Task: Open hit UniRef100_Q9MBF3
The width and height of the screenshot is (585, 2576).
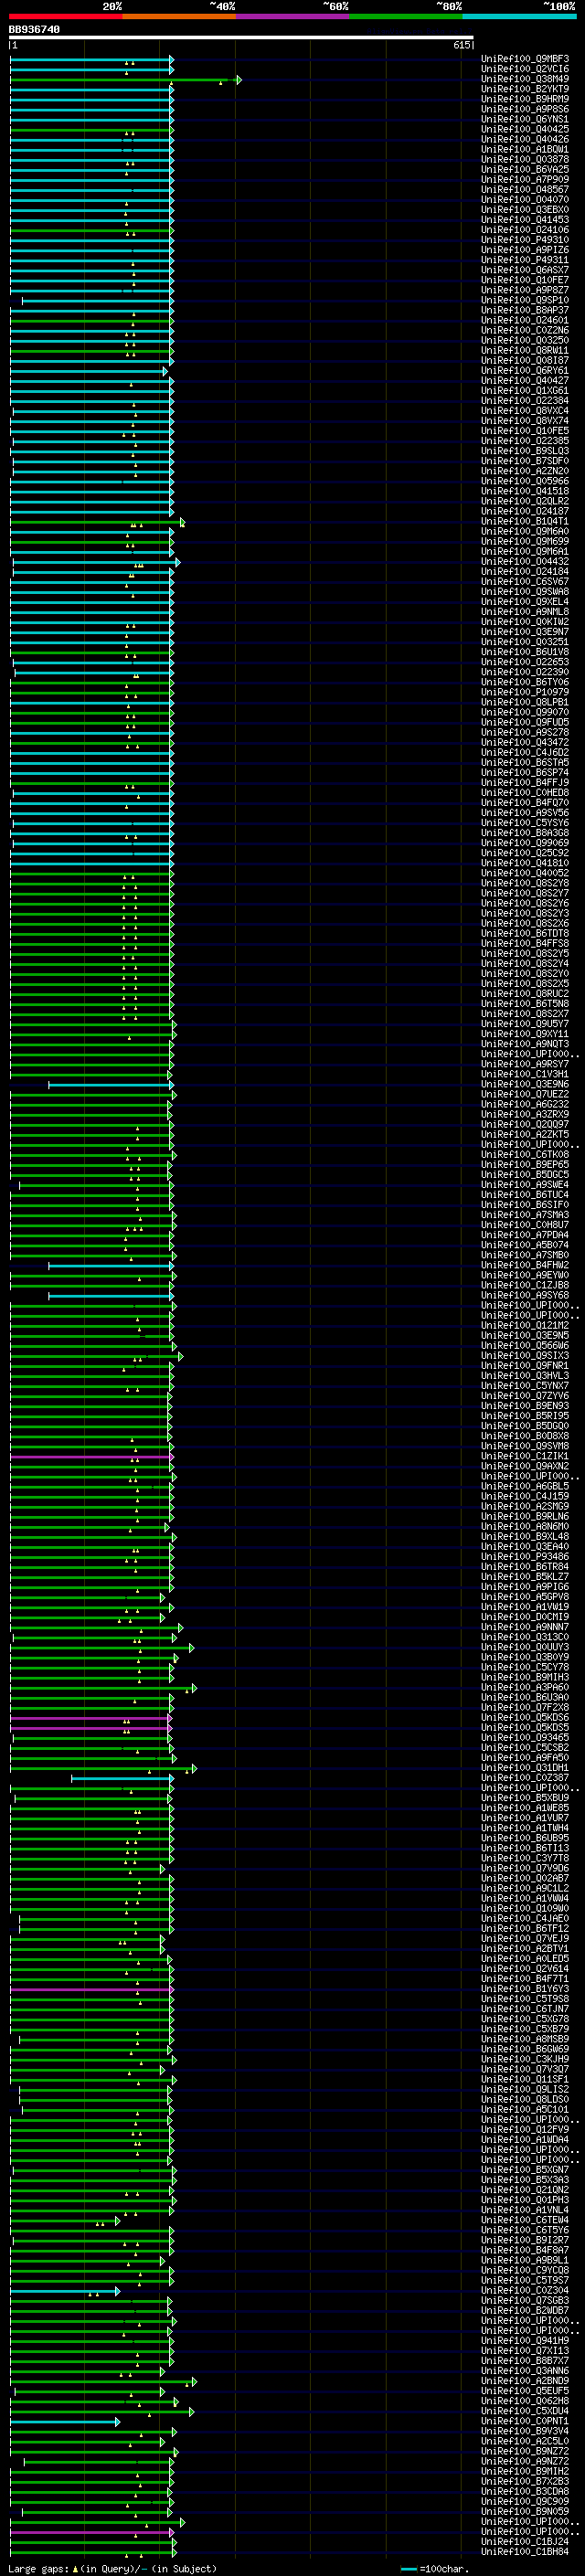Action: [525, 59]
